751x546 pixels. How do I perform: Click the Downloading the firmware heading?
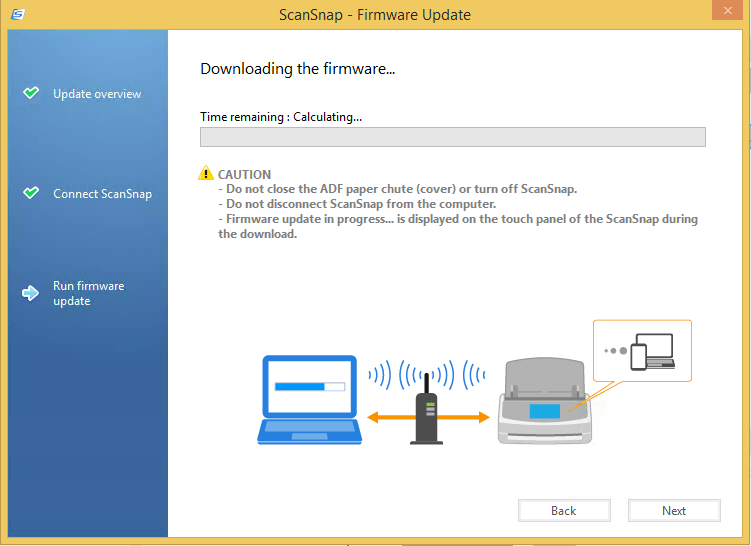click(x=298, y=69)
